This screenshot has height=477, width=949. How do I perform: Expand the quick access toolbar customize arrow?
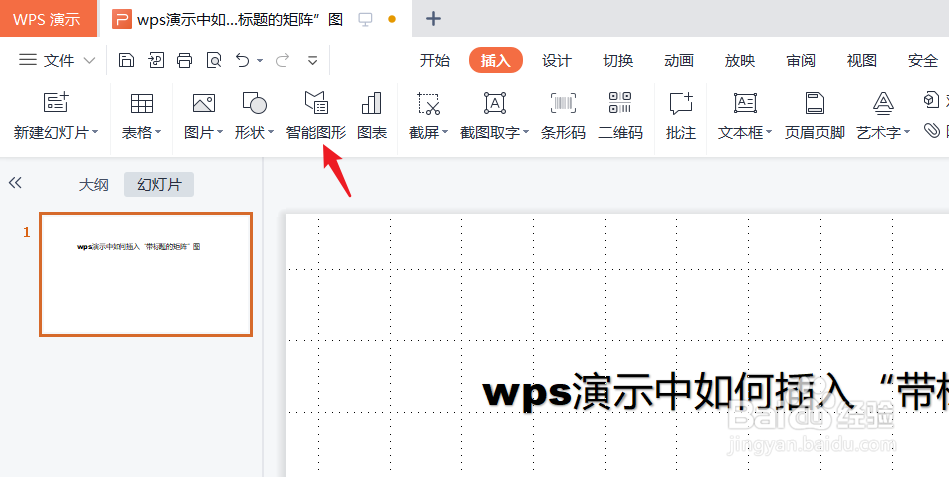[312, 61]
